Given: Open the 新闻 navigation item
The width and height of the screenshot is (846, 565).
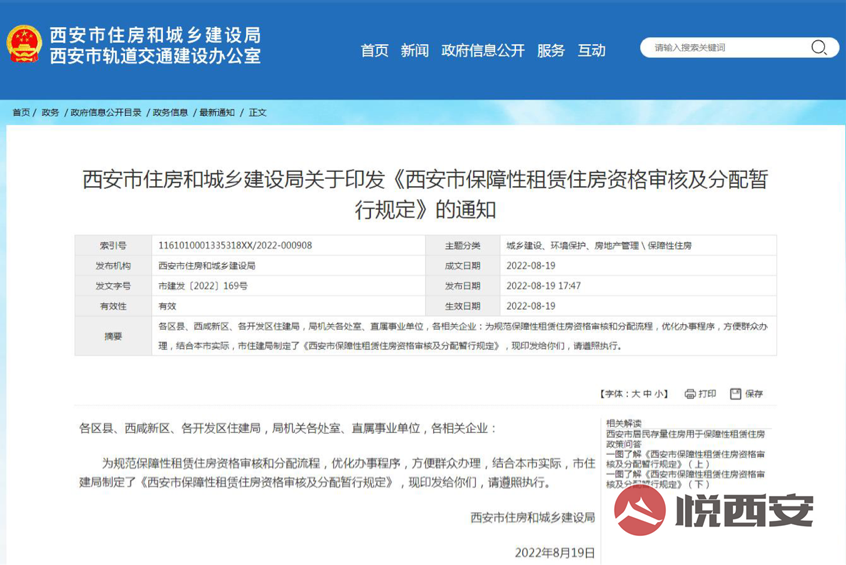Looking at the screenshot, I should click(414, 50).
